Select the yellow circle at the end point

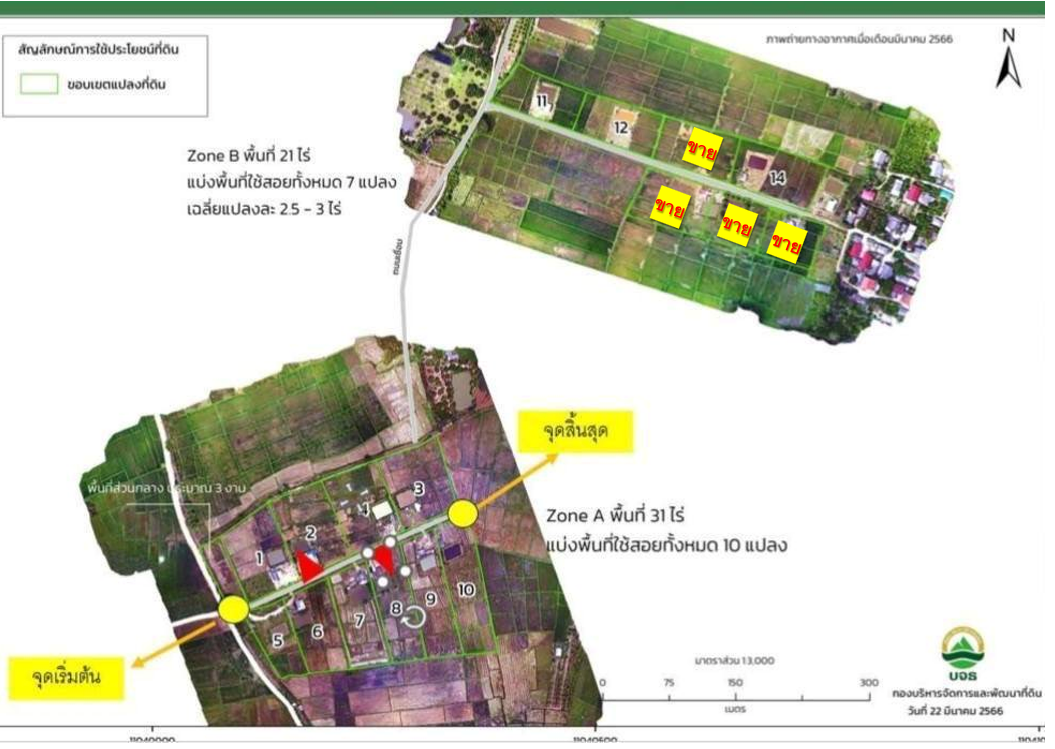click(x=463, y=514)
